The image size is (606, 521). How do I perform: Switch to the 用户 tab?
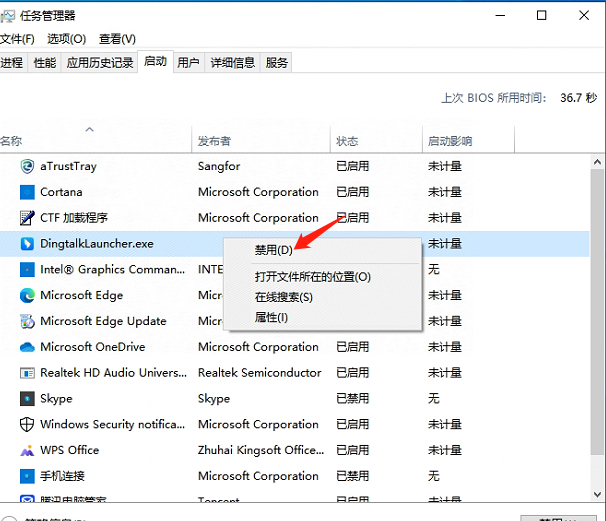[x=188, y=63]
